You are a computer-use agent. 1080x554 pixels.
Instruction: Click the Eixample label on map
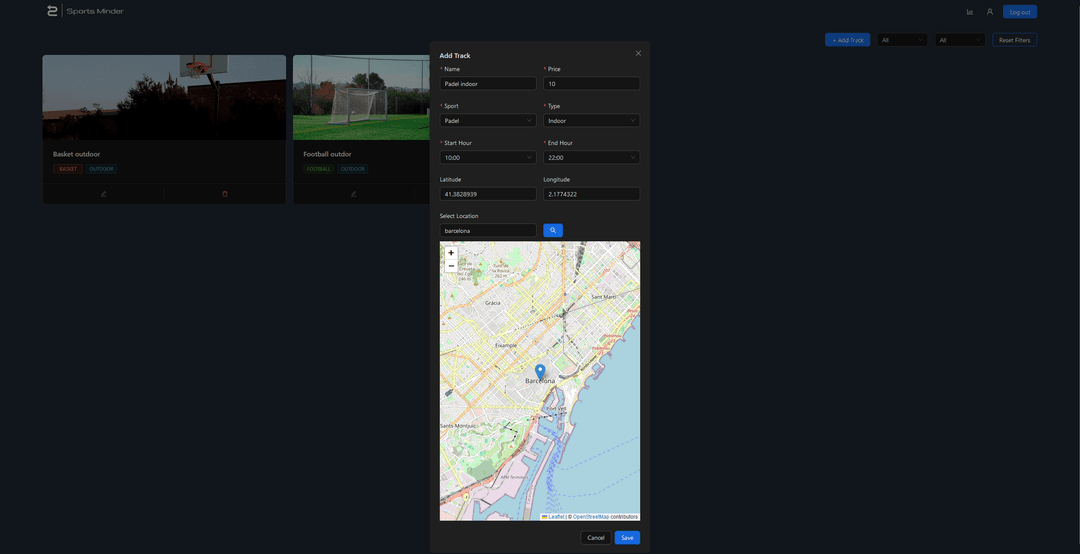(506, 345)
